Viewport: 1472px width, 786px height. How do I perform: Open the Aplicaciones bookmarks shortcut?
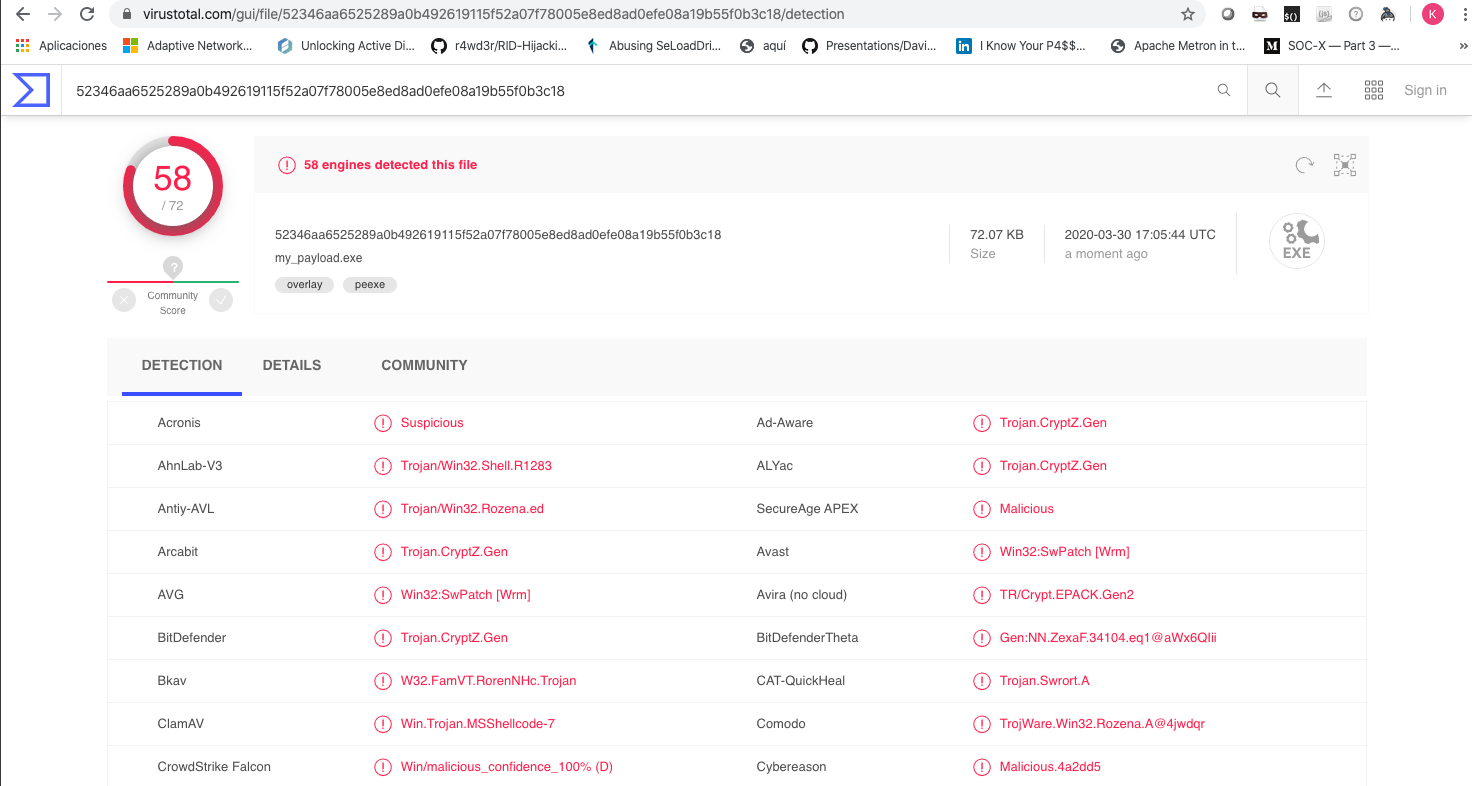[x=62, y=46]
